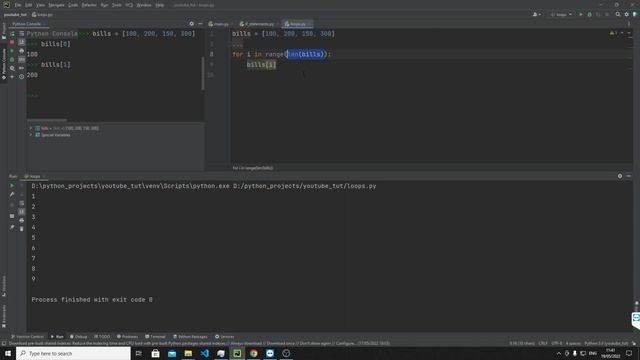Start debugging with the bug icon
Screen dimensions: 640x360
[x=589, y=15]
